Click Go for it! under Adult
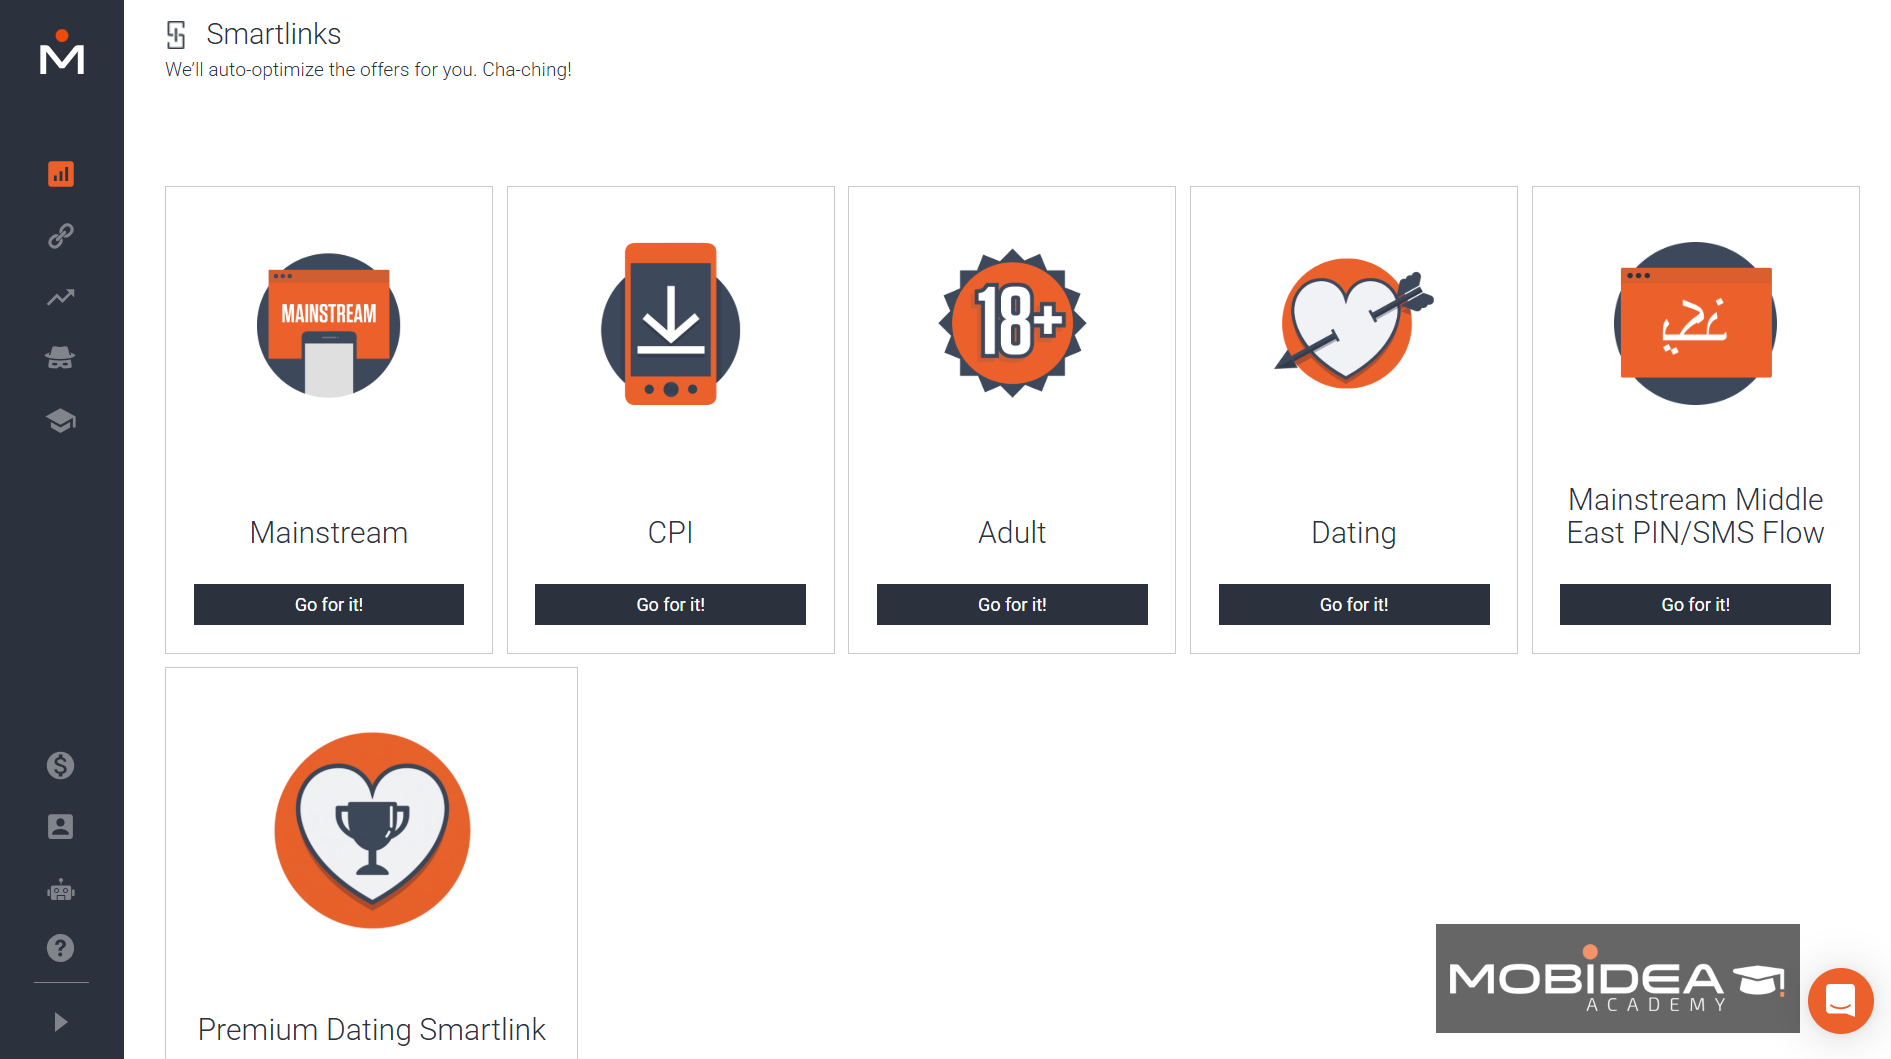This screenshot has width=1891, height=1059. click(x=1012, y=605)
